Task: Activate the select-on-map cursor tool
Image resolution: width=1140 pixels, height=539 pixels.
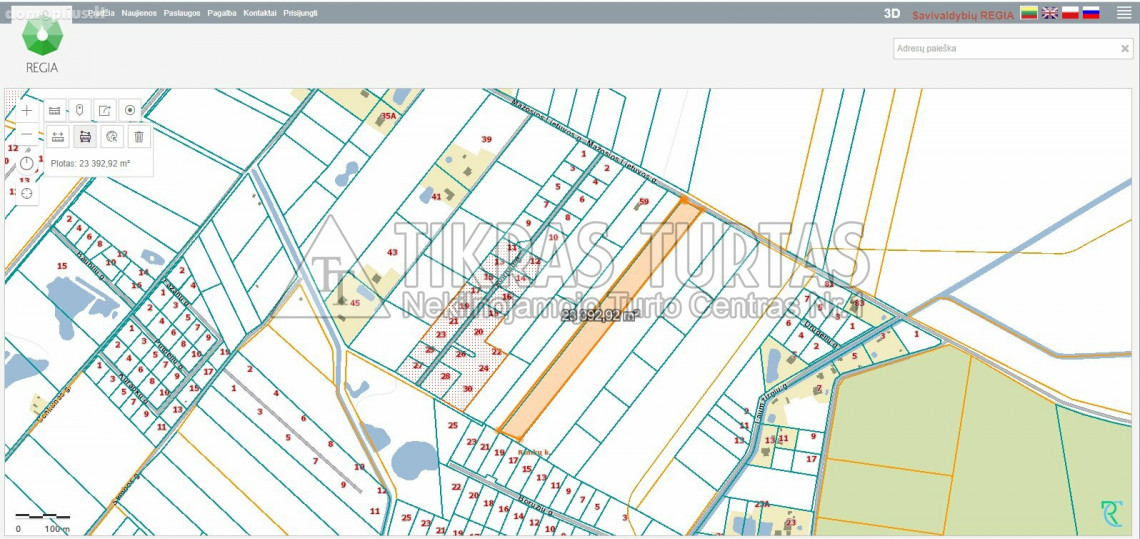Action: 113,137
